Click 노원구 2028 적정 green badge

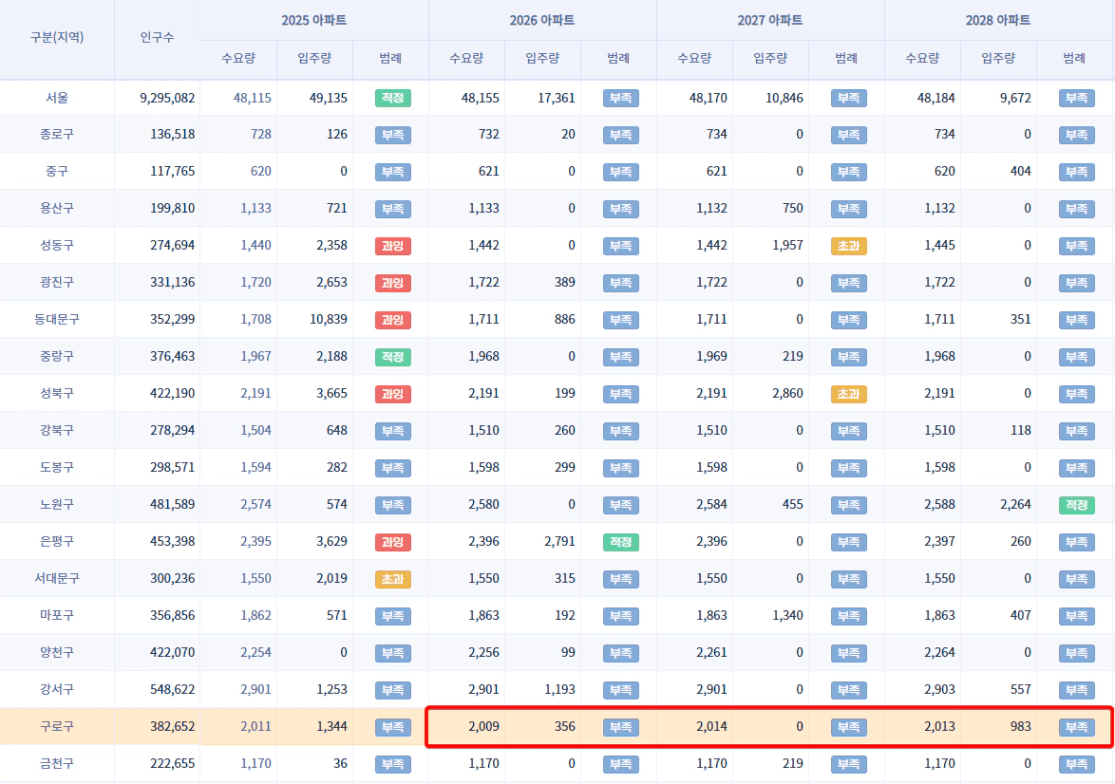tap(1077, 505)
